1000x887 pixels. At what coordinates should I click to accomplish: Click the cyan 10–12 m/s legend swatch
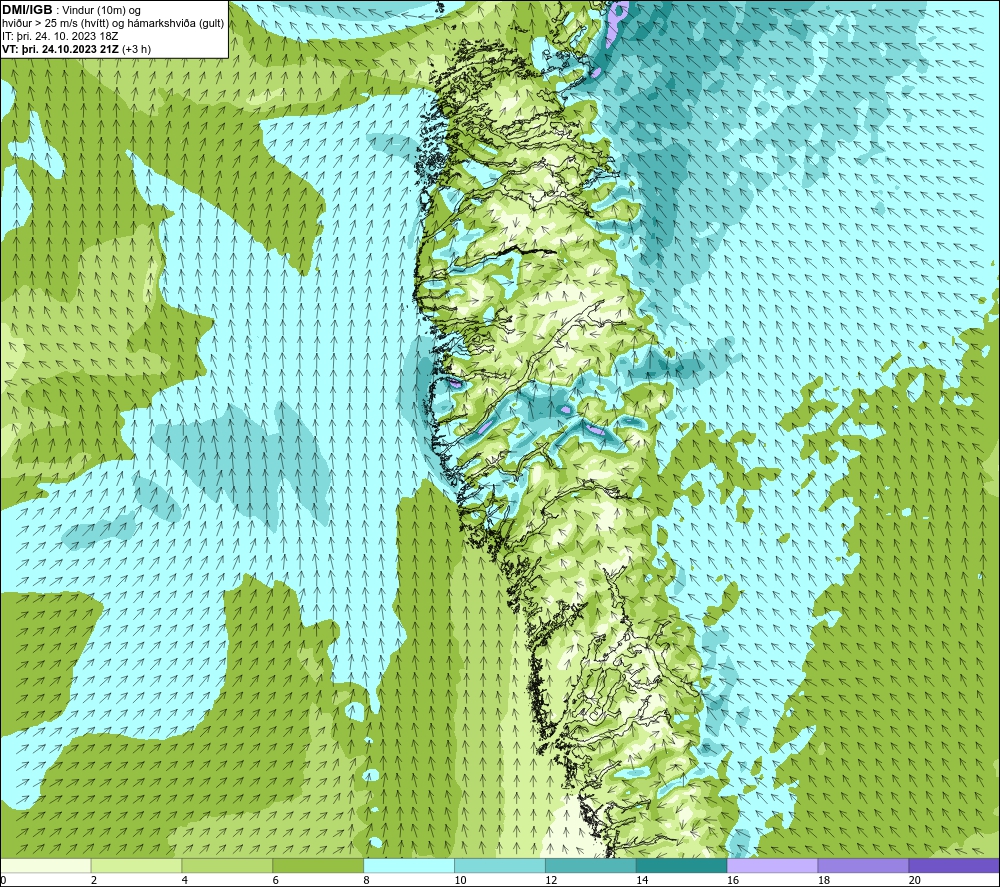coord(499,865)
